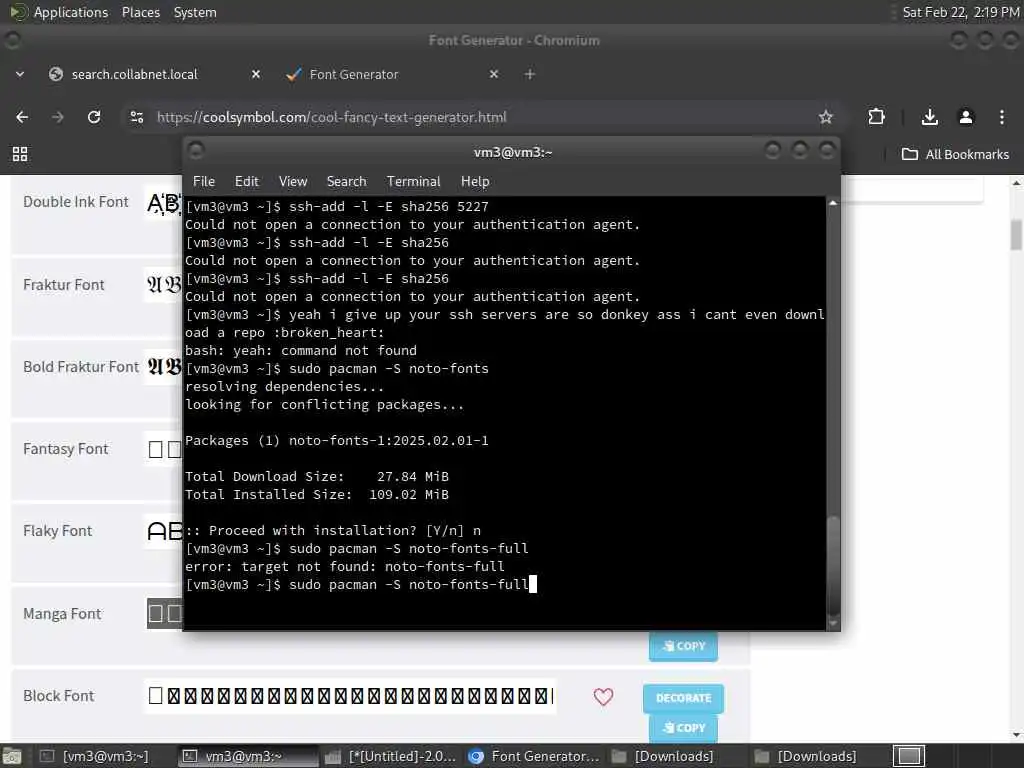The width and height of the screenshot is (1024, 768).
Task: Click the Fantasy Font label
Action: (x=65, y=449)
